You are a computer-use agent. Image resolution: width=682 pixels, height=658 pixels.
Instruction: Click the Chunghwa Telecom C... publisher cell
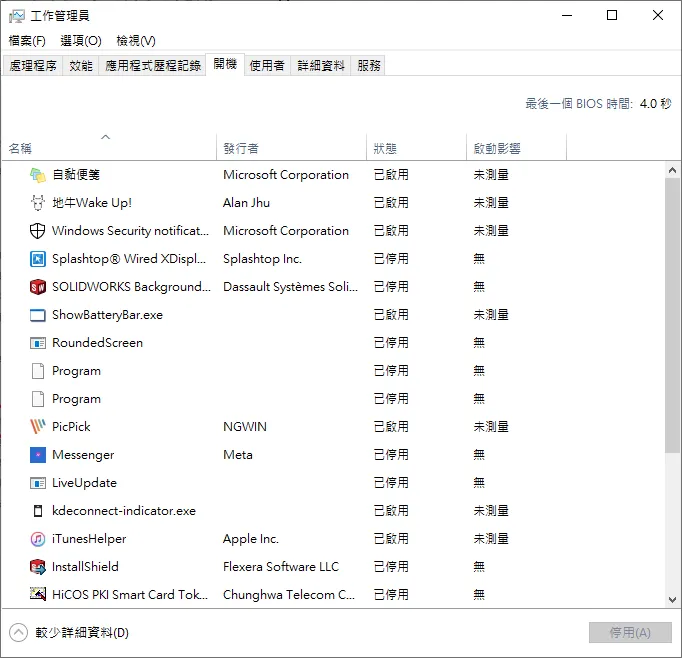pos(289,595)
